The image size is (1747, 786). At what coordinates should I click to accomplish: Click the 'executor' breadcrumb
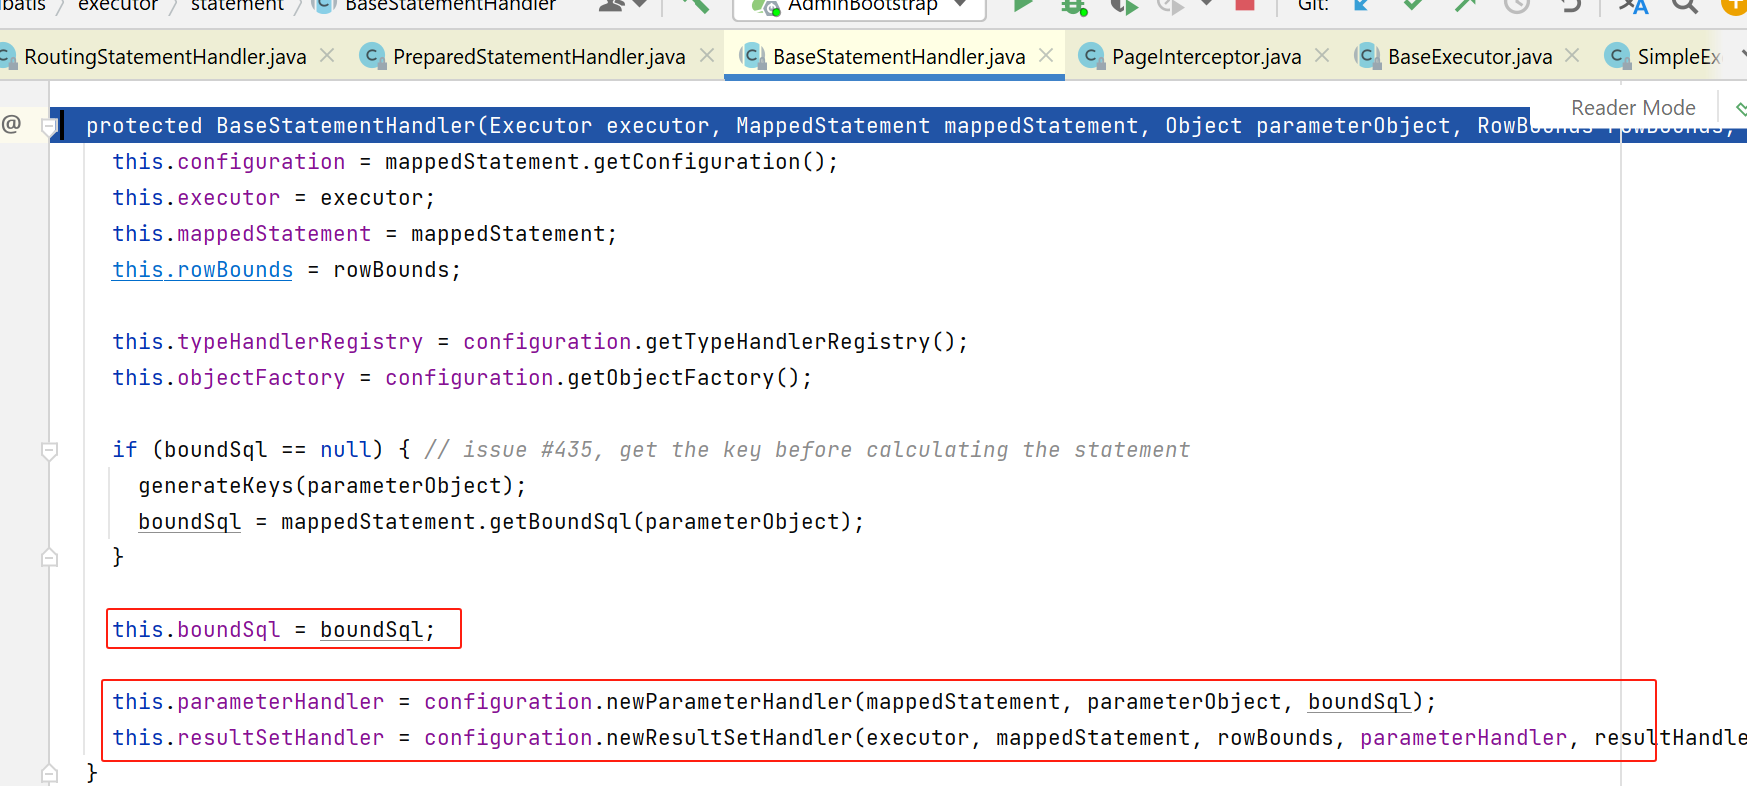tap(118, 5)
